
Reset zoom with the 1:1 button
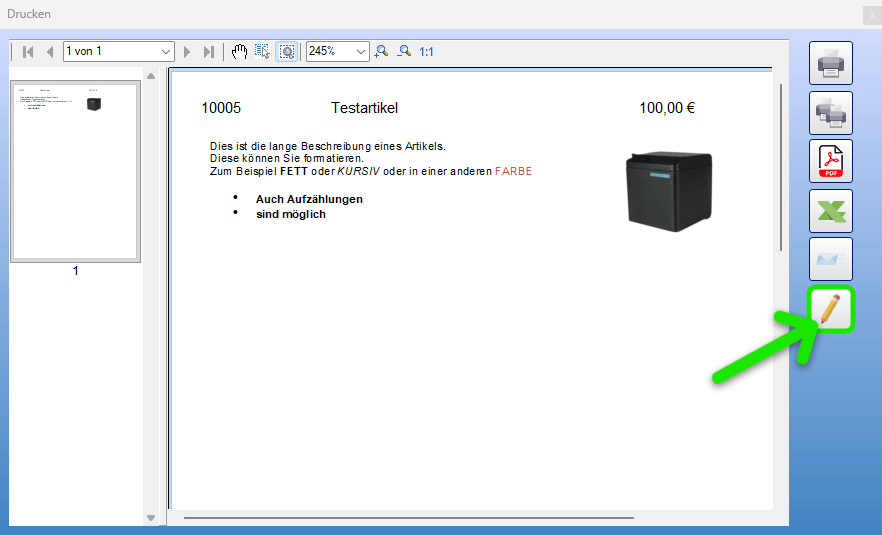pos(426,51)
